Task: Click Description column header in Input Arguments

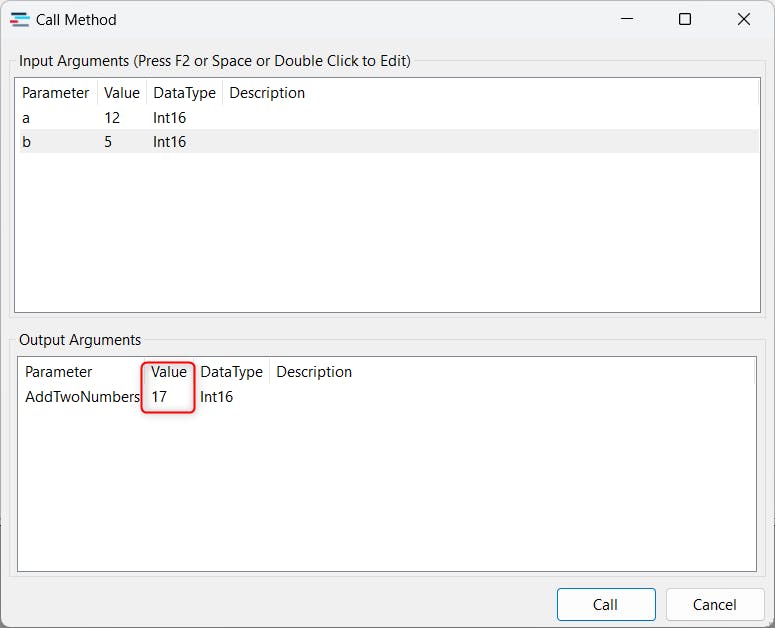Action: (267, 93)
